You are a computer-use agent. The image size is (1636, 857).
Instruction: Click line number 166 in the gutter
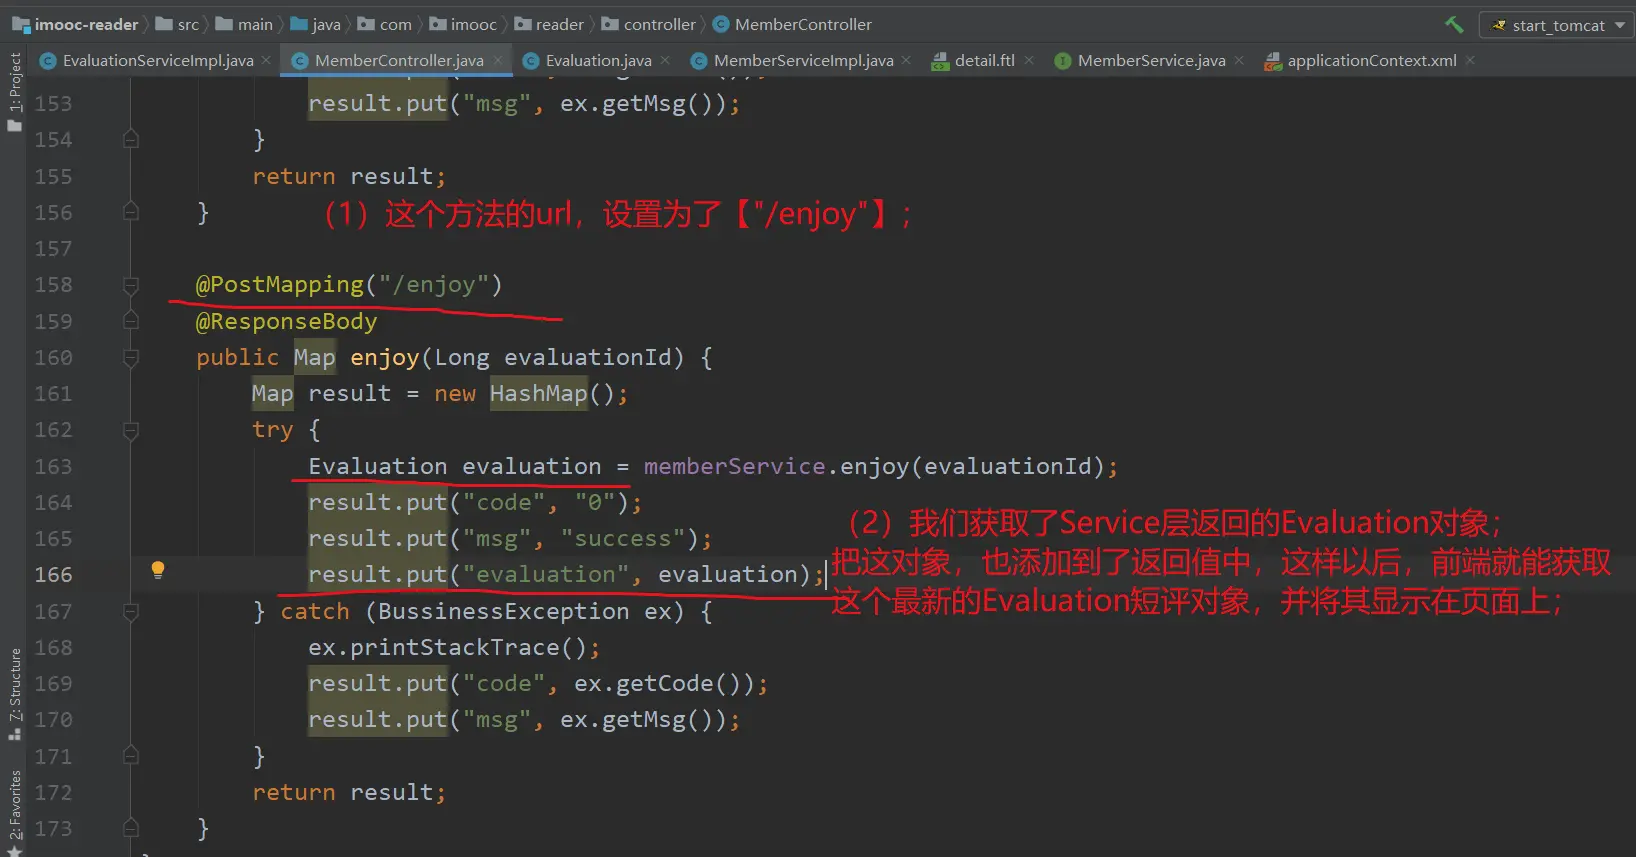(x=54, y=575)
